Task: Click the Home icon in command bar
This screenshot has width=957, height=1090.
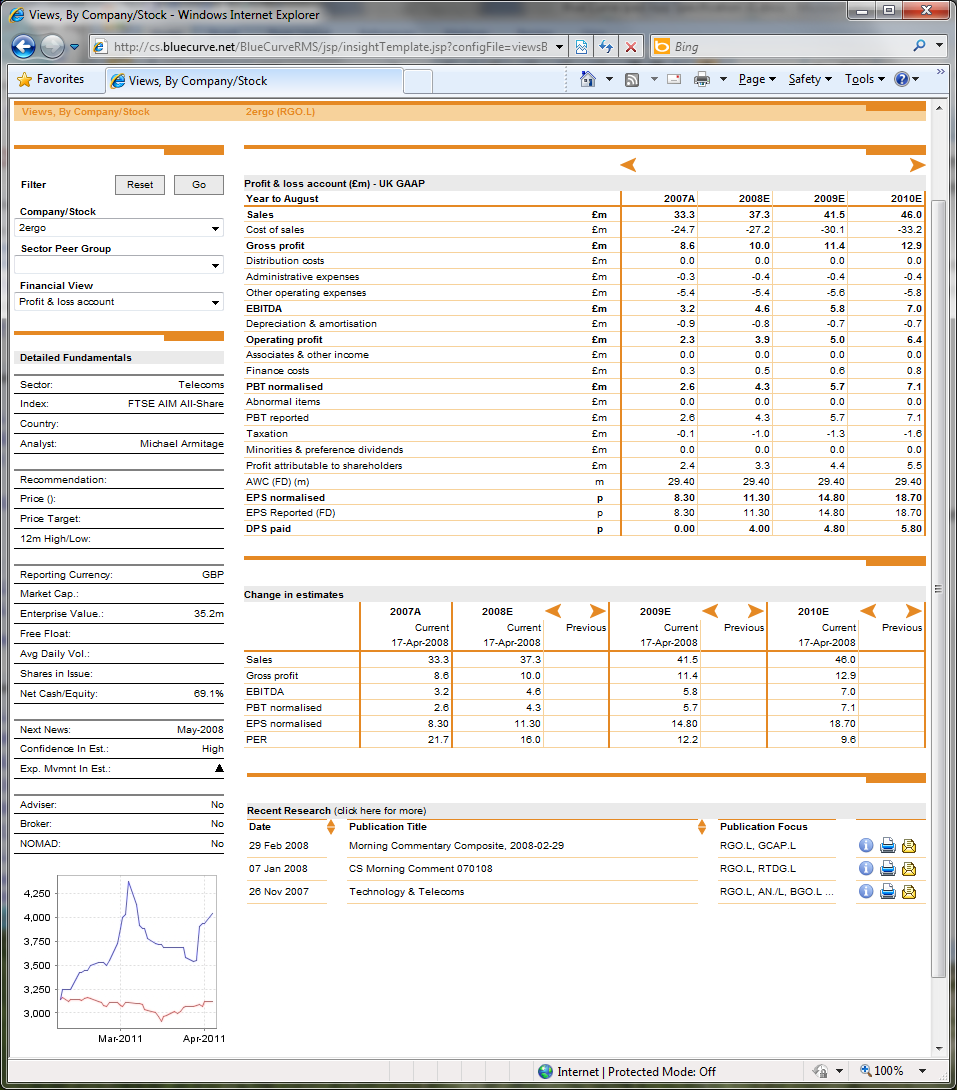Action: (588, 79)
